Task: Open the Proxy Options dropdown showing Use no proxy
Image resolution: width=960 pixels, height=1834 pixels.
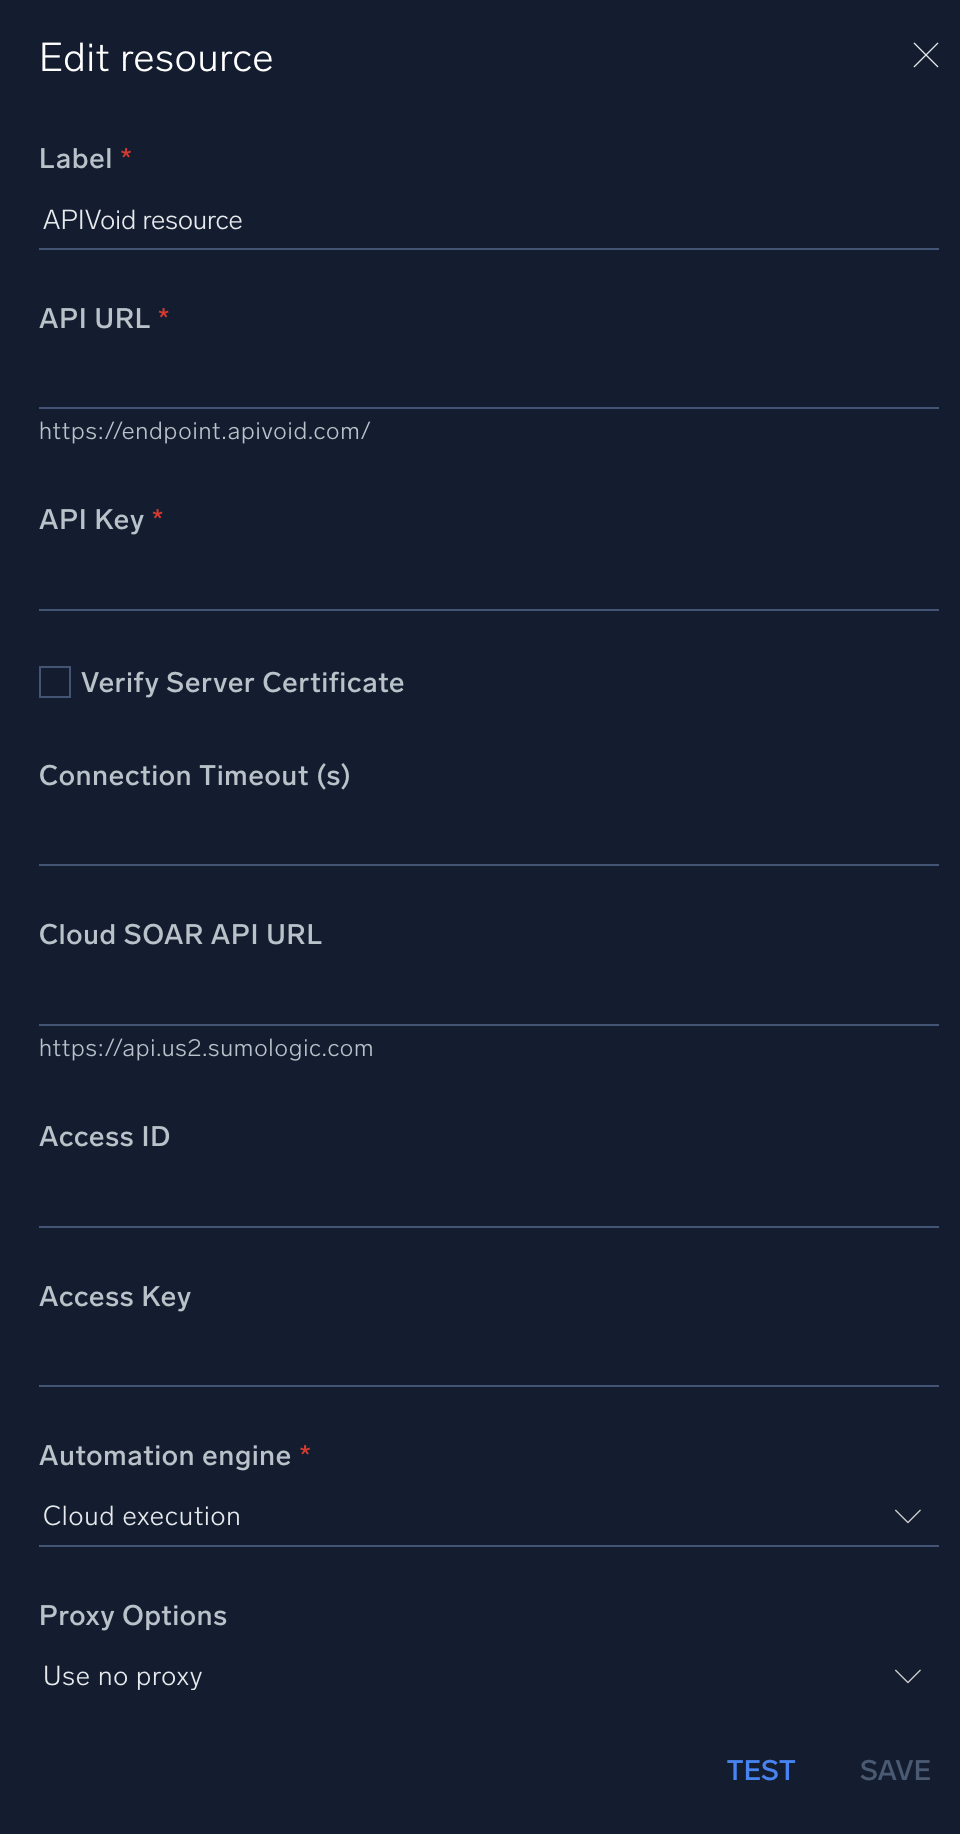Action: click(470, 1677)
